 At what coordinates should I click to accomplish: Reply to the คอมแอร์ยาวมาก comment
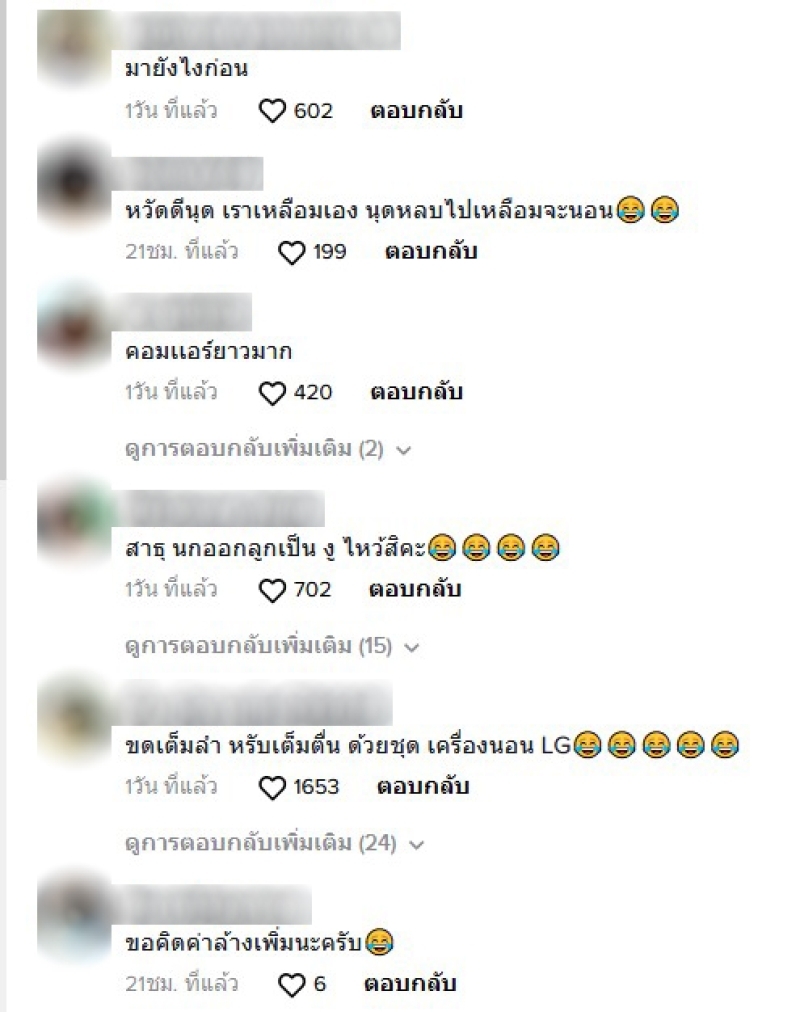[416, 392]
